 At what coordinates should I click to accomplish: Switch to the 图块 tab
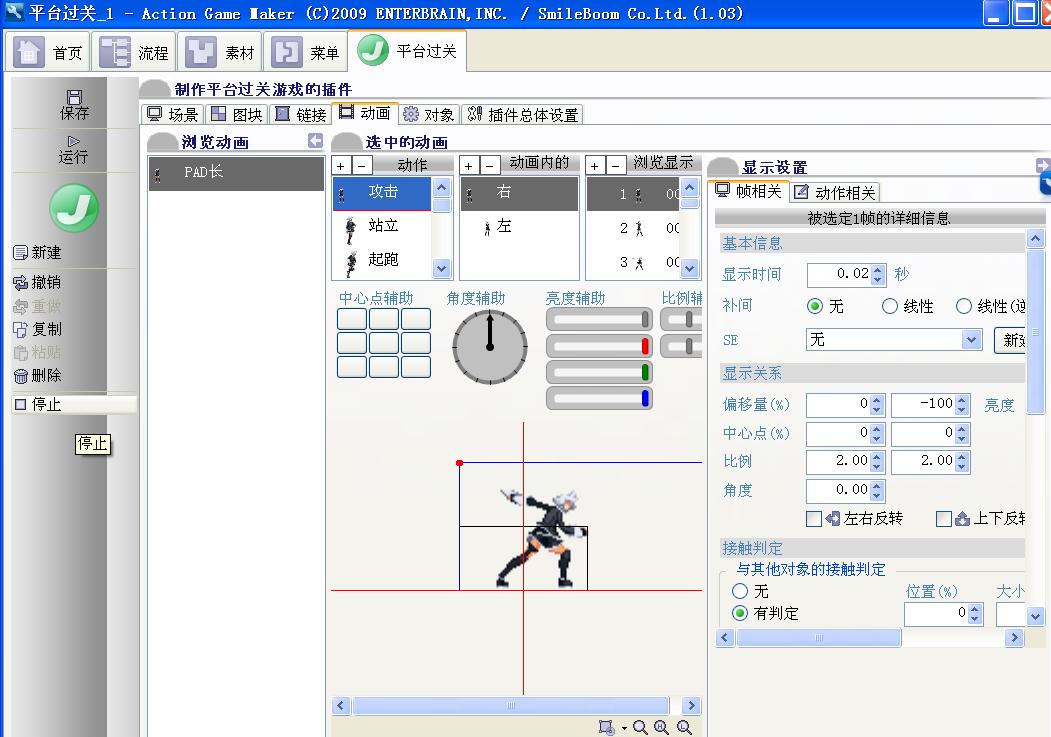[x=237, y=115]
